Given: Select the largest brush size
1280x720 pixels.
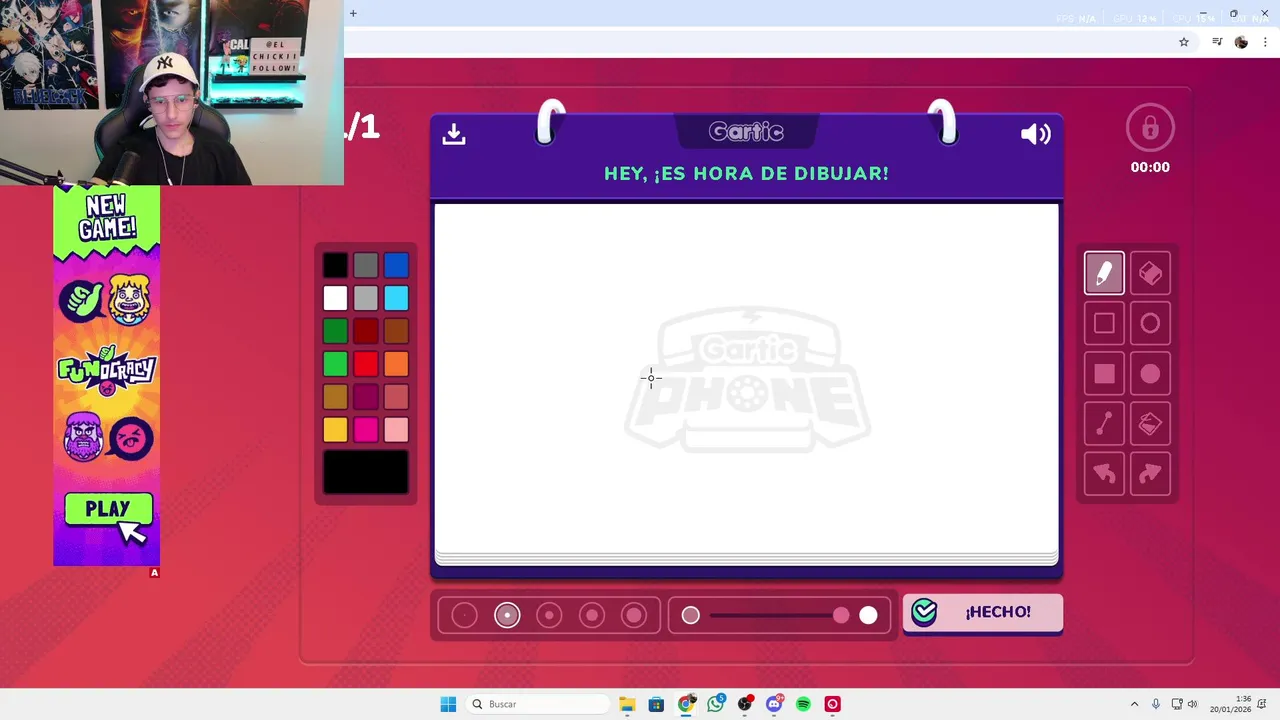Looking at the screenshot, I should pos(634,615).
